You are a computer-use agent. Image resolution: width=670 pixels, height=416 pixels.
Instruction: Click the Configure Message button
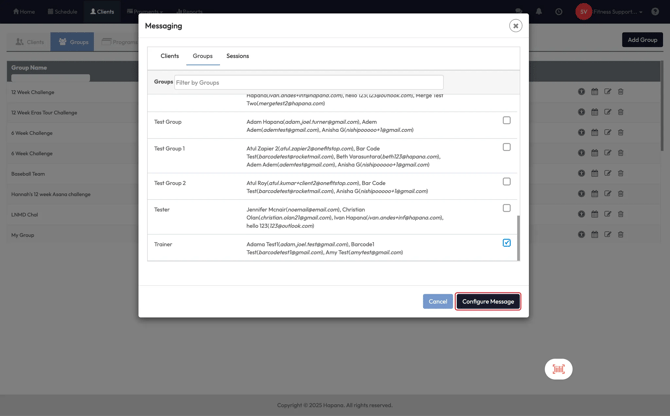[488, 301]
